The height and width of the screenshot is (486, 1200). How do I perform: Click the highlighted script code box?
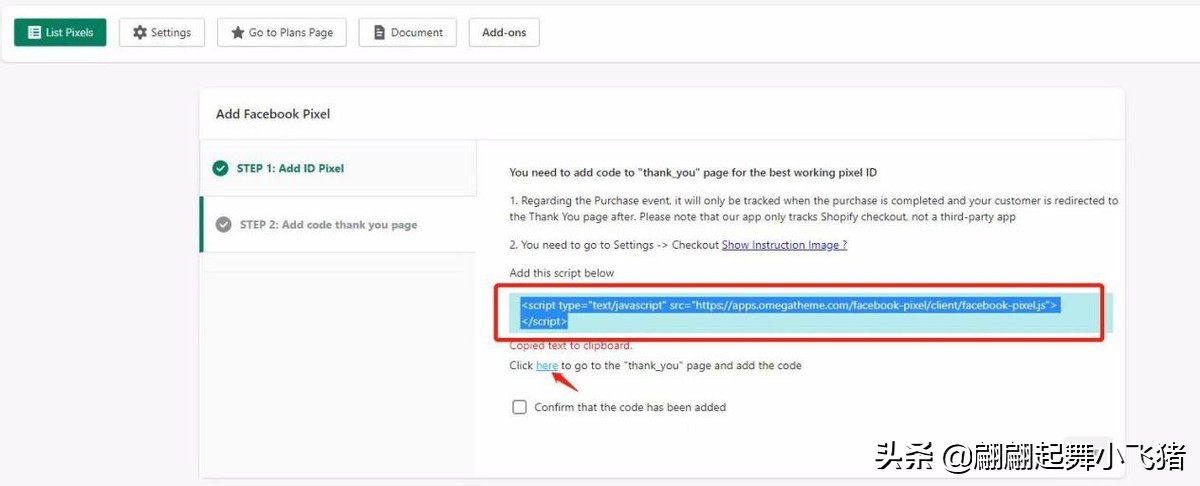[x=811, y=313]
